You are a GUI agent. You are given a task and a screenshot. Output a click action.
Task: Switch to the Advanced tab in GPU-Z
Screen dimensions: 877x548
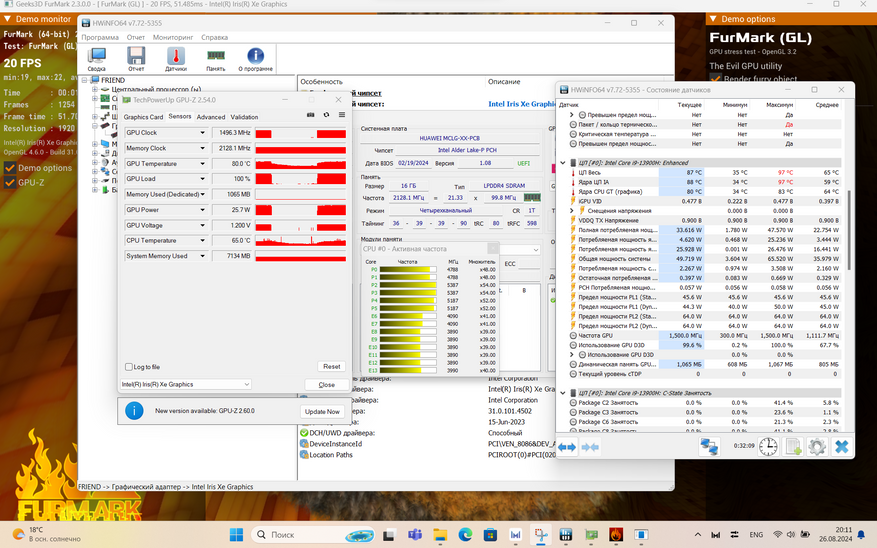(x=211, y=117)
